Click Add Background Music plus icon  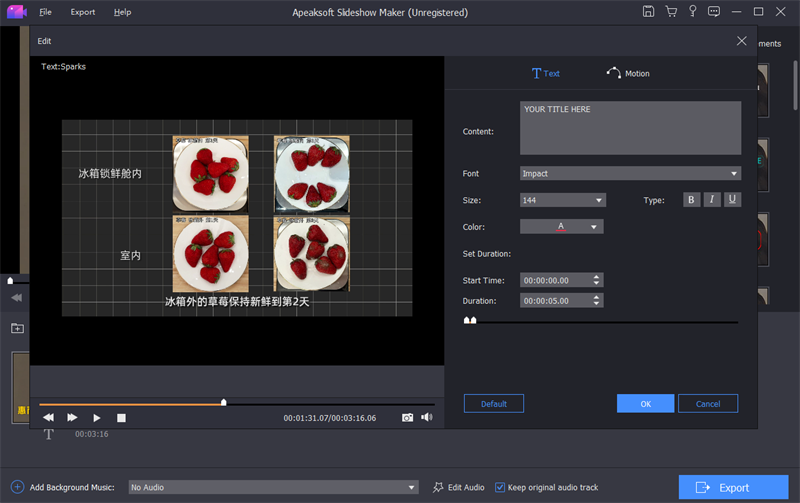click(x=17, y=487)
